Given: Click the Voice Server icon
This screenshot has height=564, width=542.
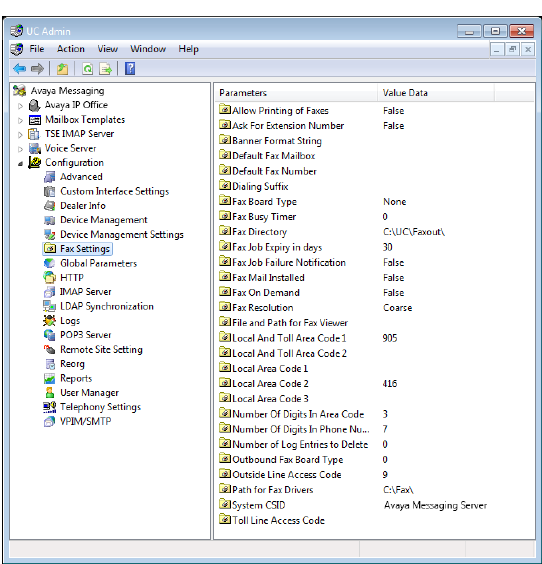Looking at the screenshot, I should pos(35,148).
